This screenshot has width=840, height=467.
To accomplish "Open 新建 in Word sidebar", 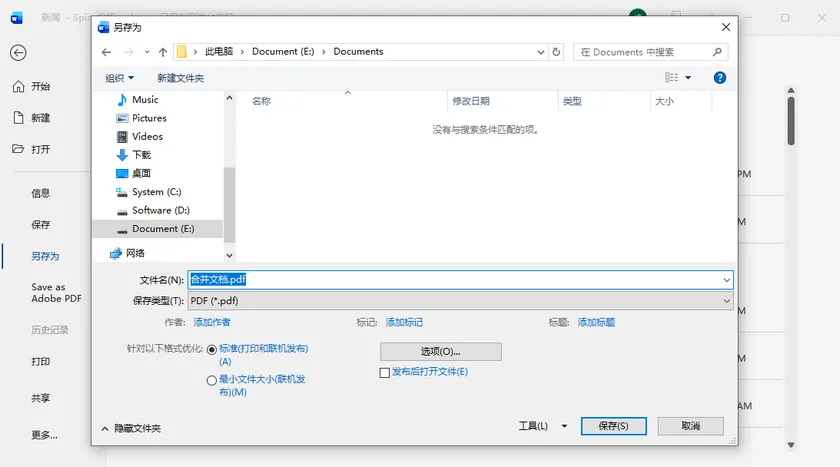I will 32,118.
